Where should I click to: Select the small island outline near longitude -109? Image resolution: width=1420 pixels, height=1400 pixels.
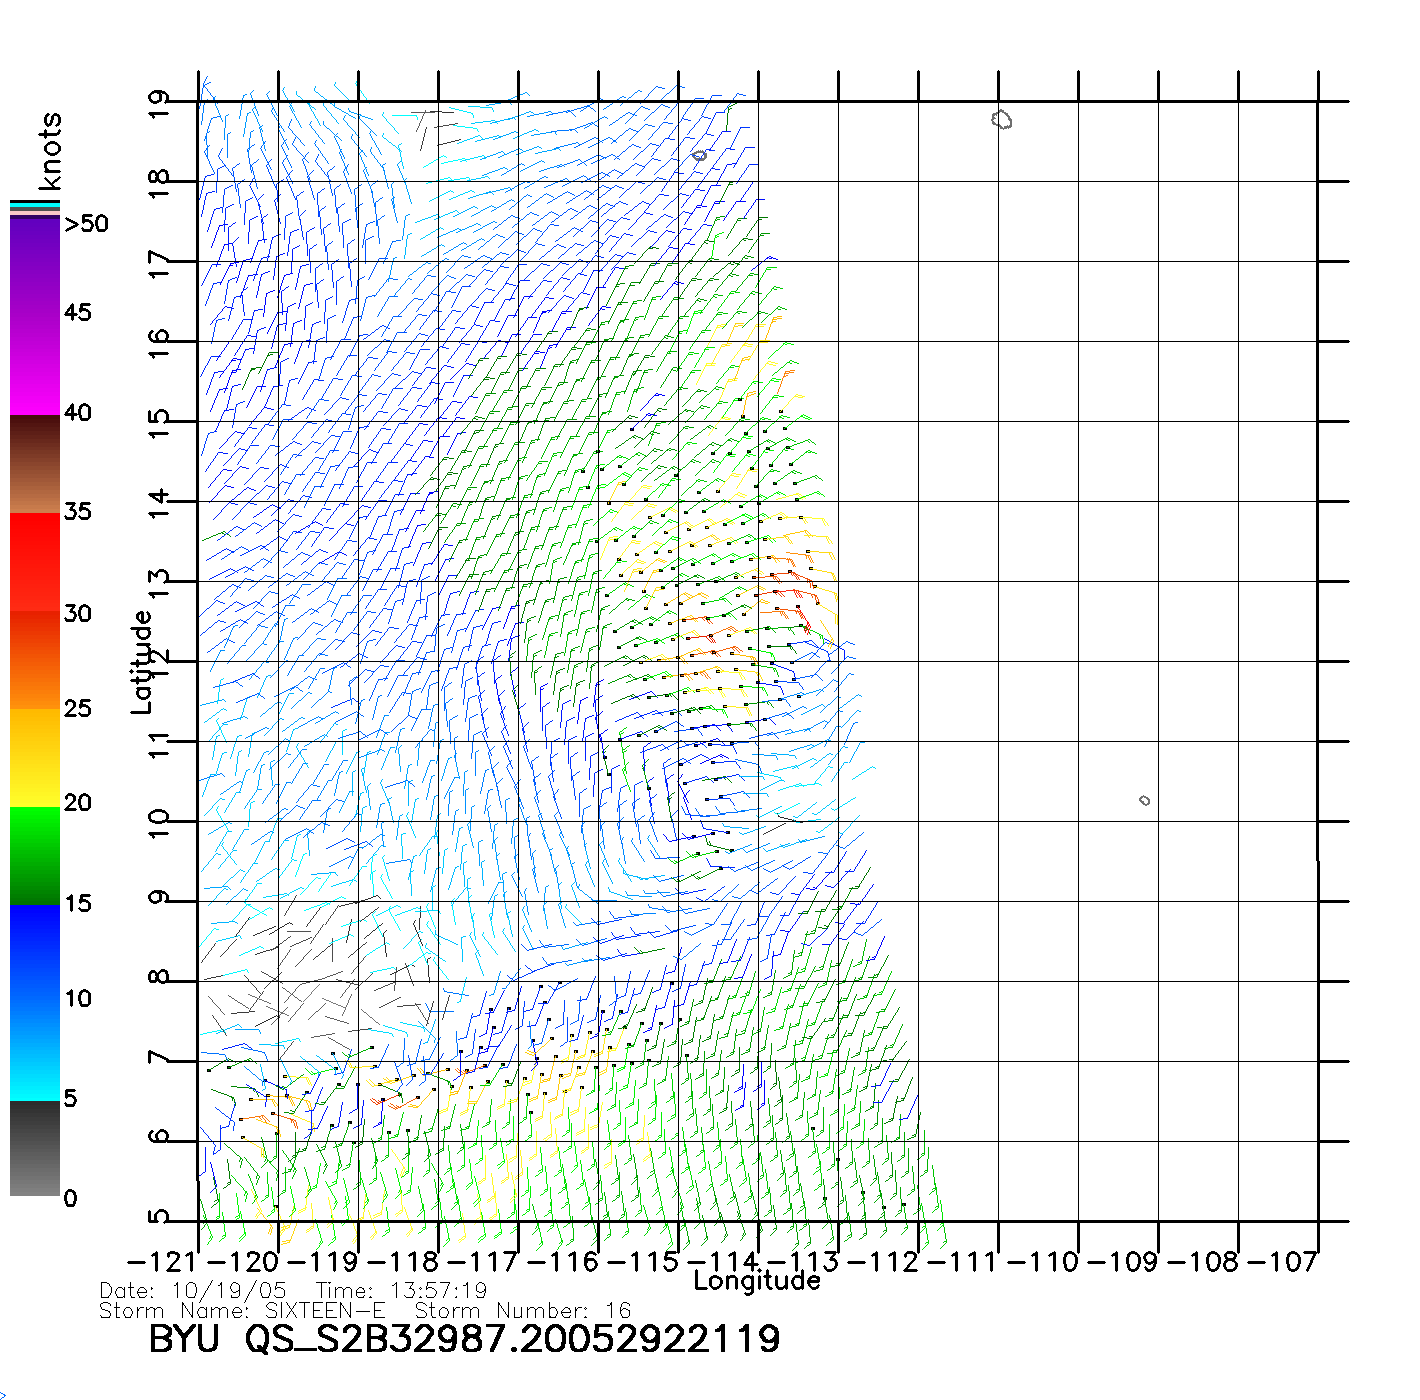(1144, 800)
